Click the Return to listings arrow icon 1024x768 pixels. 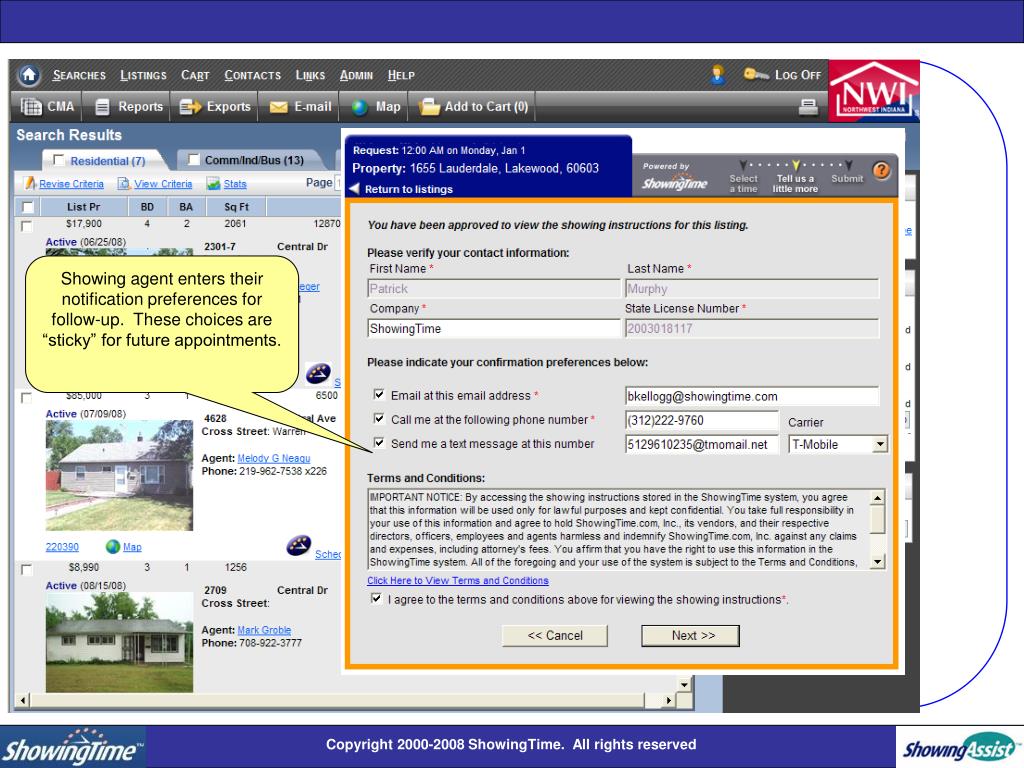point(355,189)
